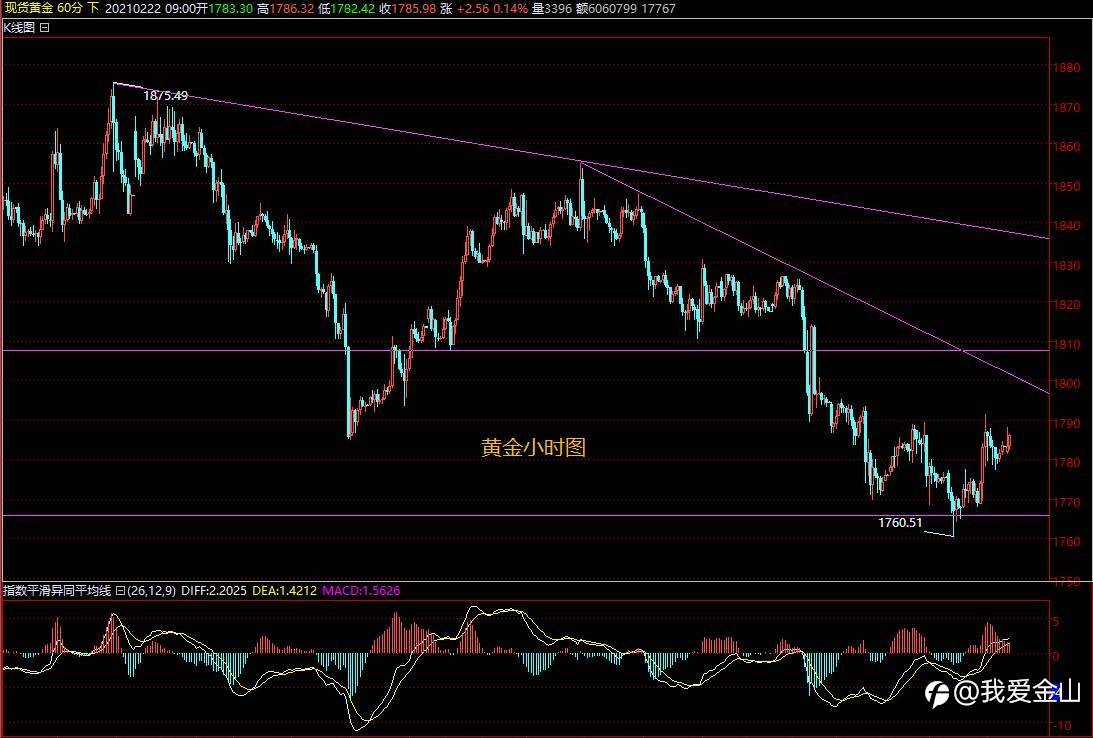Click the 1875.49 peak price annotation
The height and width of the screenshot is (738, 1093).
tap(165, 95)
